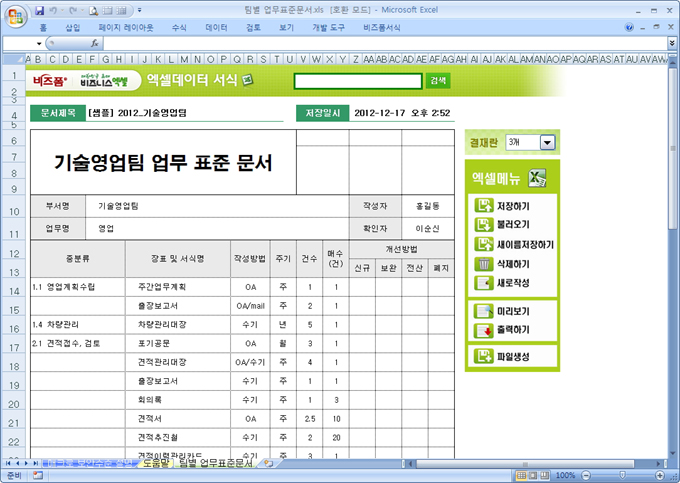Open the 수식 ribbon tab
The height and width of the screenshot is (483, 680).
179,28
